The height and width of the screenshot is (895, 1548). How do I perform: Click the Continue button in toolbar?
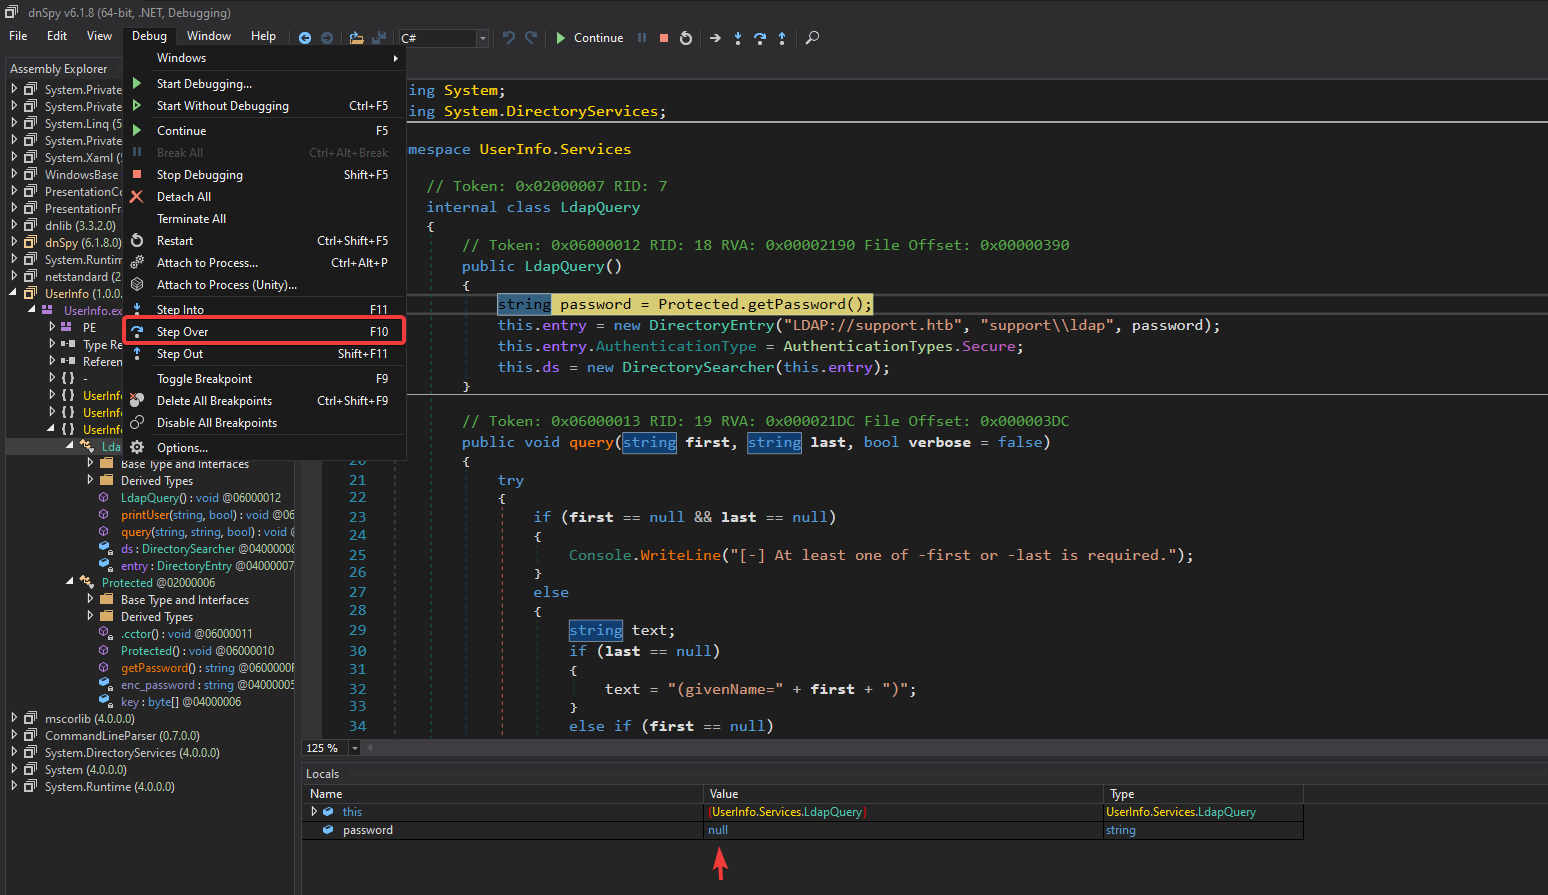[589, 38]
